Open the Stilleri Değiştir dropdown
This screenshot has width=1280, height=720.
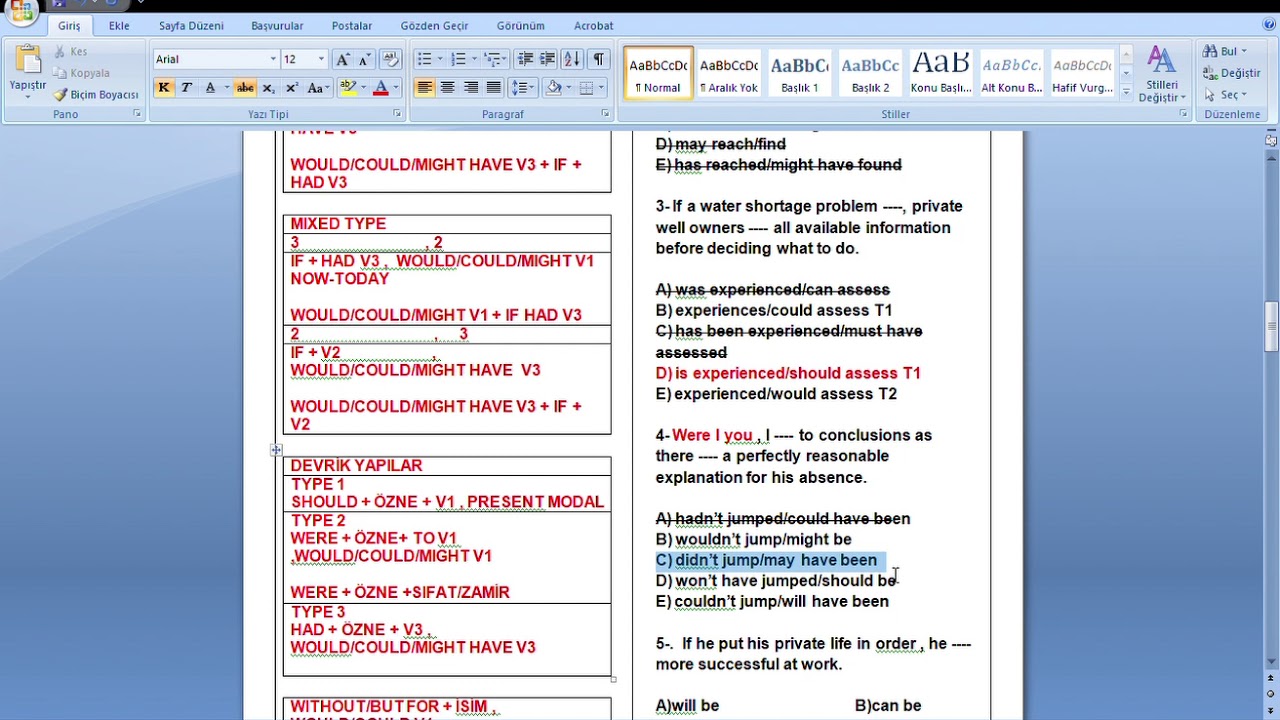pos(1162,75)
